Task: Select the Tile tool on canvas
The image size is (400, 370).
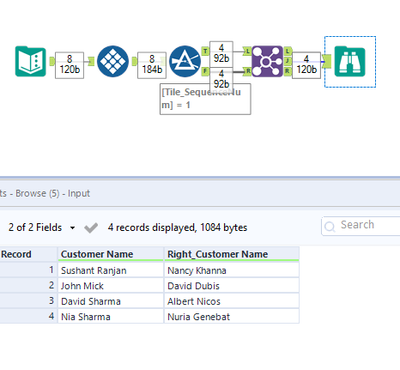Action: (x=113, y=62)
